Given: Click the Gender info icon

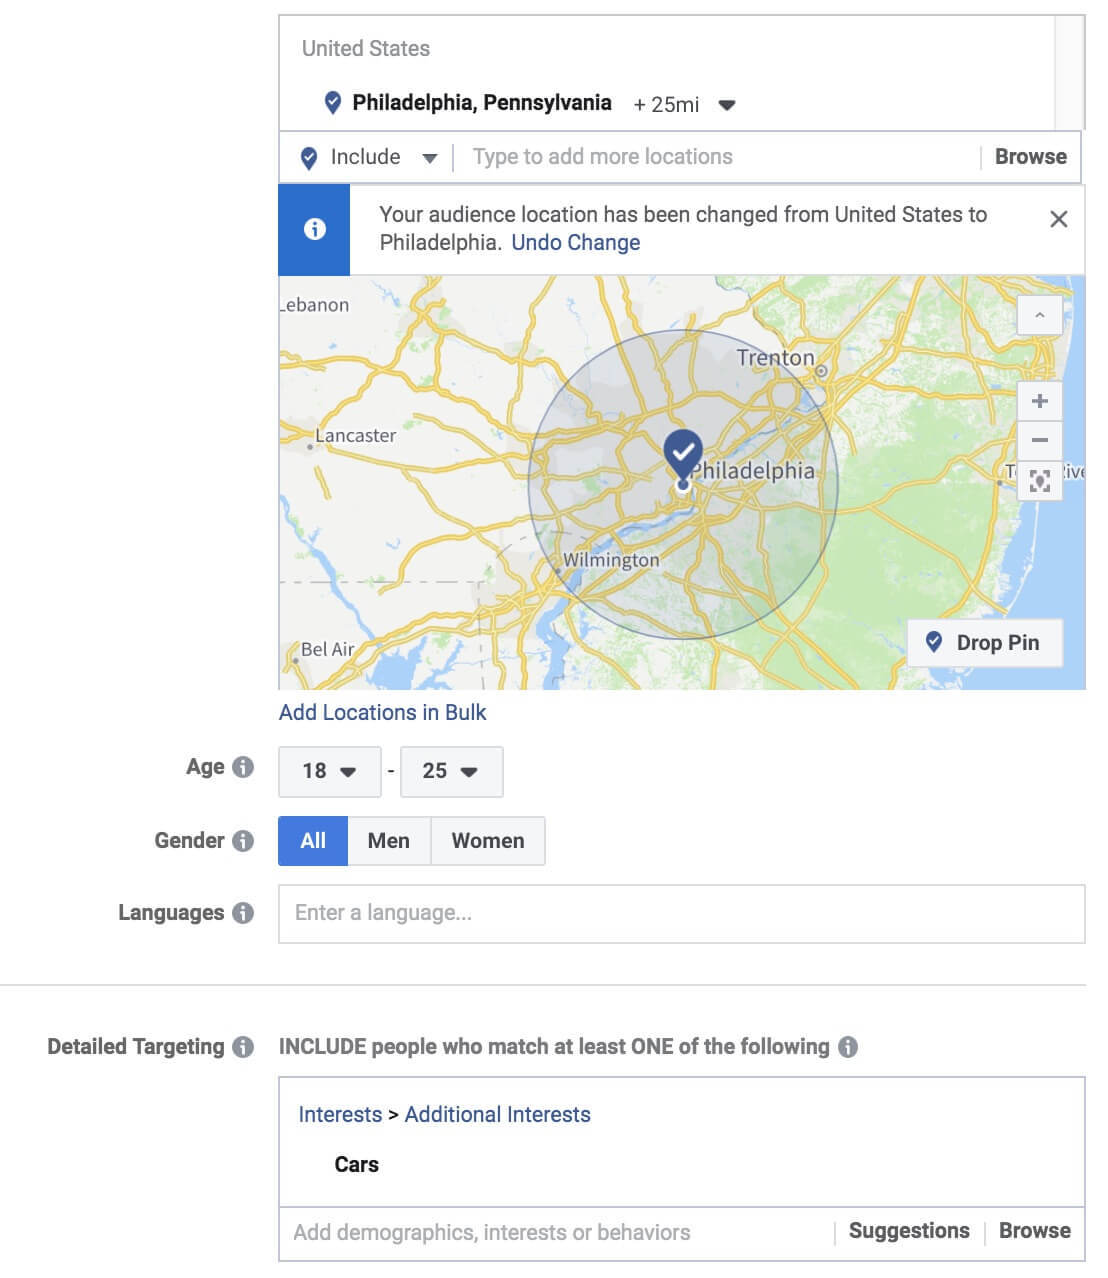Looking at the screenshot, I should [x=243, y=841].
